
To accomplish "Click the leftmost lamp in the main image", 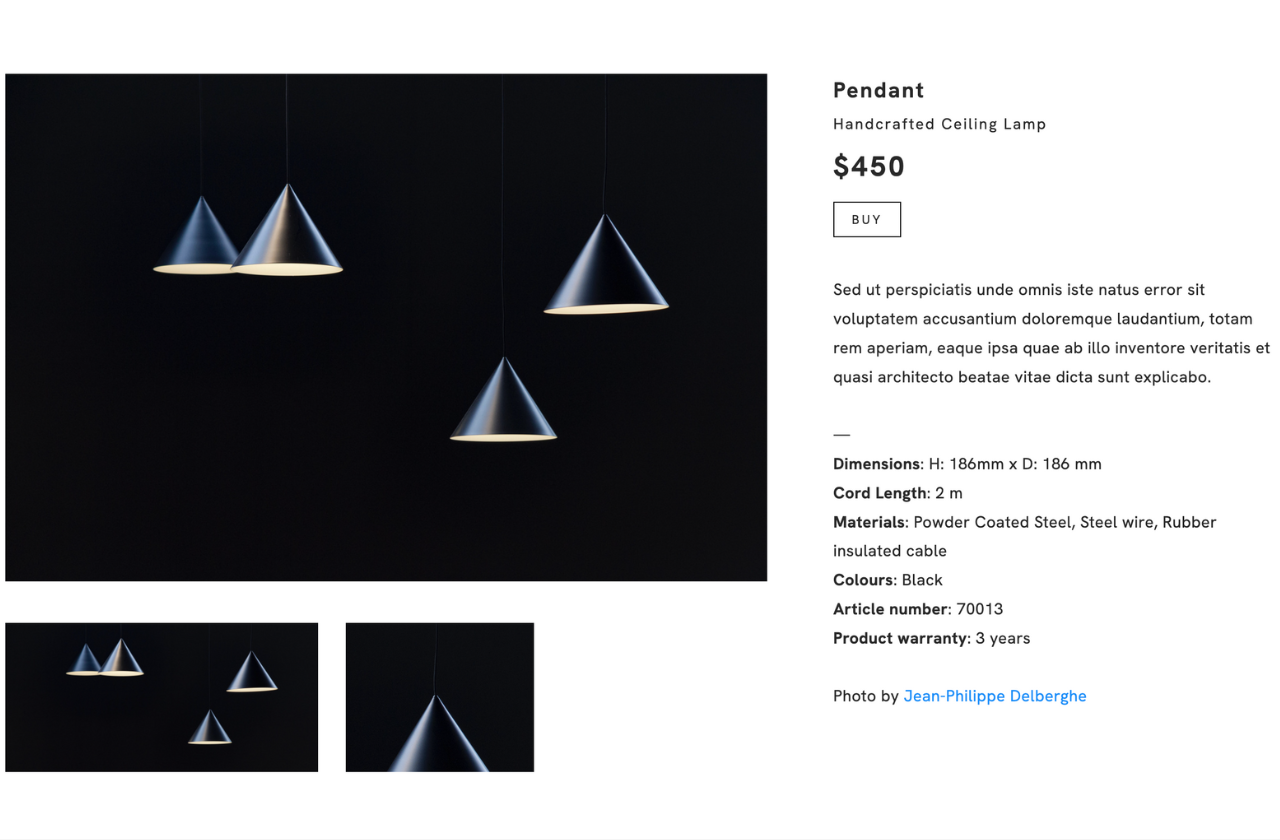I will coord(197,240).
